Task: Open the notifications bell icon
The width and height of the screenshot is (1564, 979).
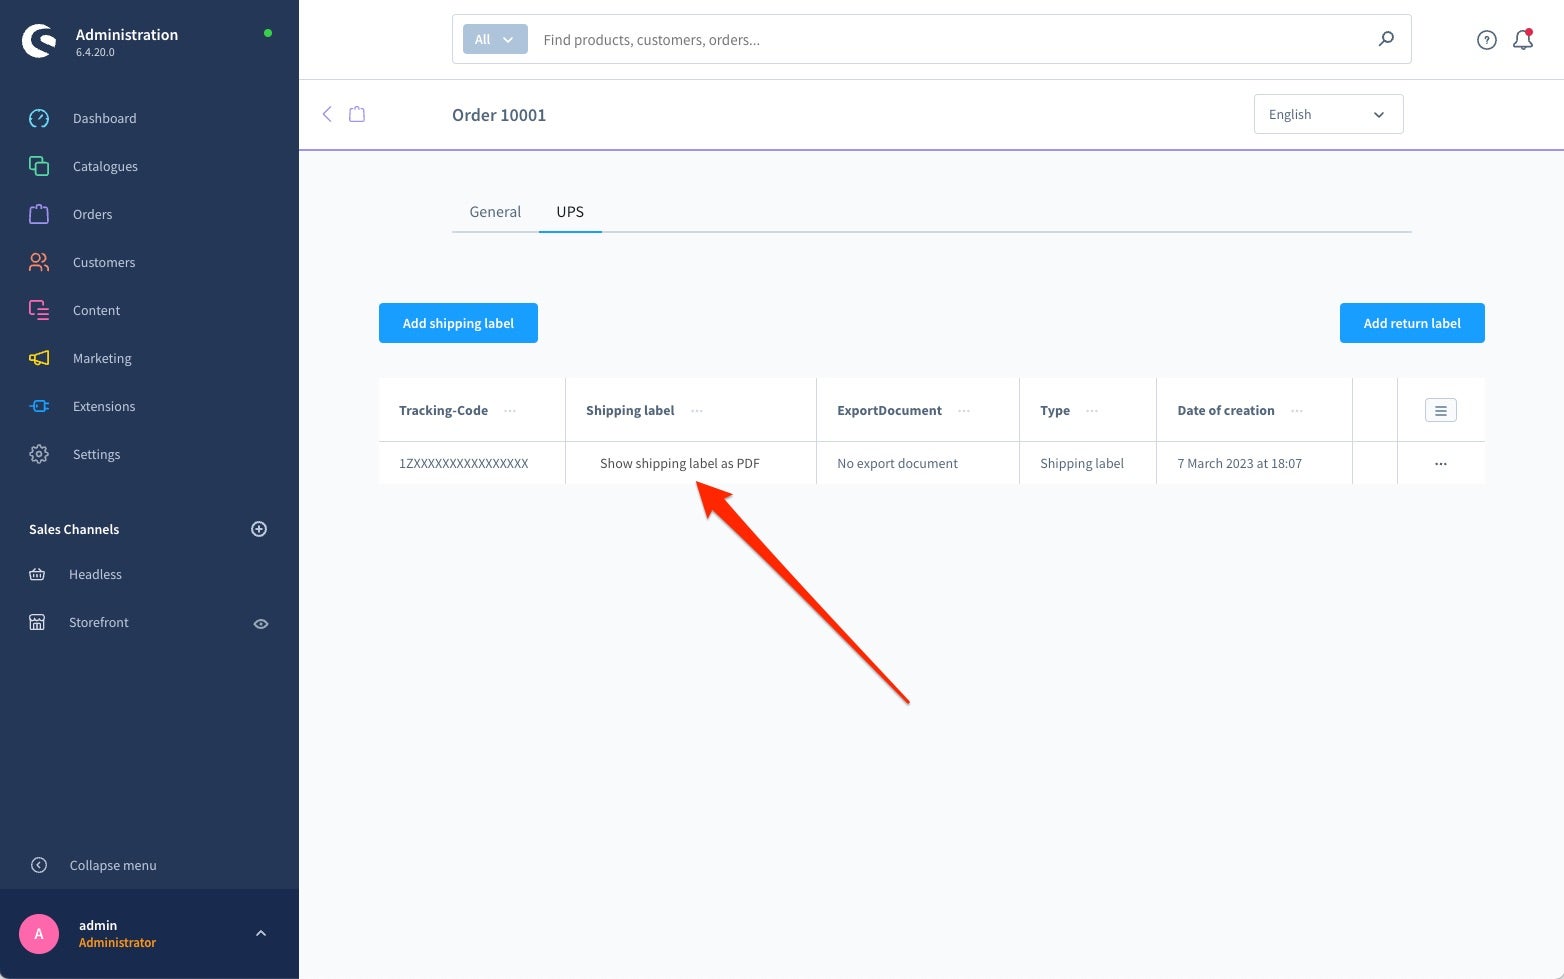Action: tap(1523, 40)
